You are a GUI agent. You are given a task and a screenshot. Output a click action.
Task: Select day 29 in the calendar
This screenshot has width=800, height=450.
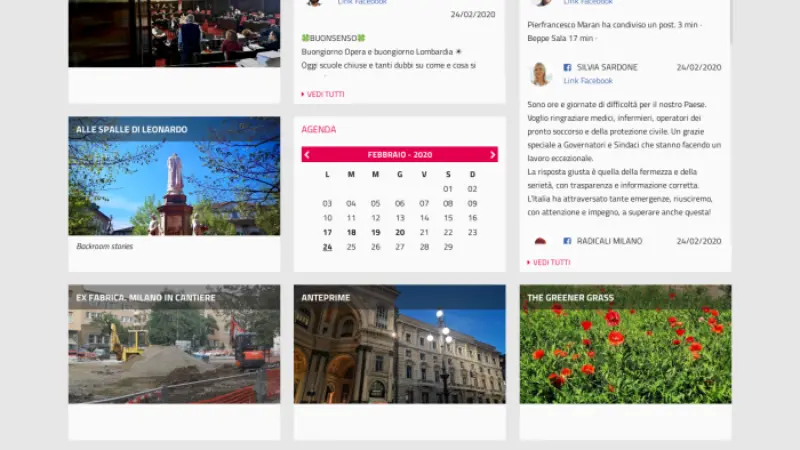tap(448, 247)
